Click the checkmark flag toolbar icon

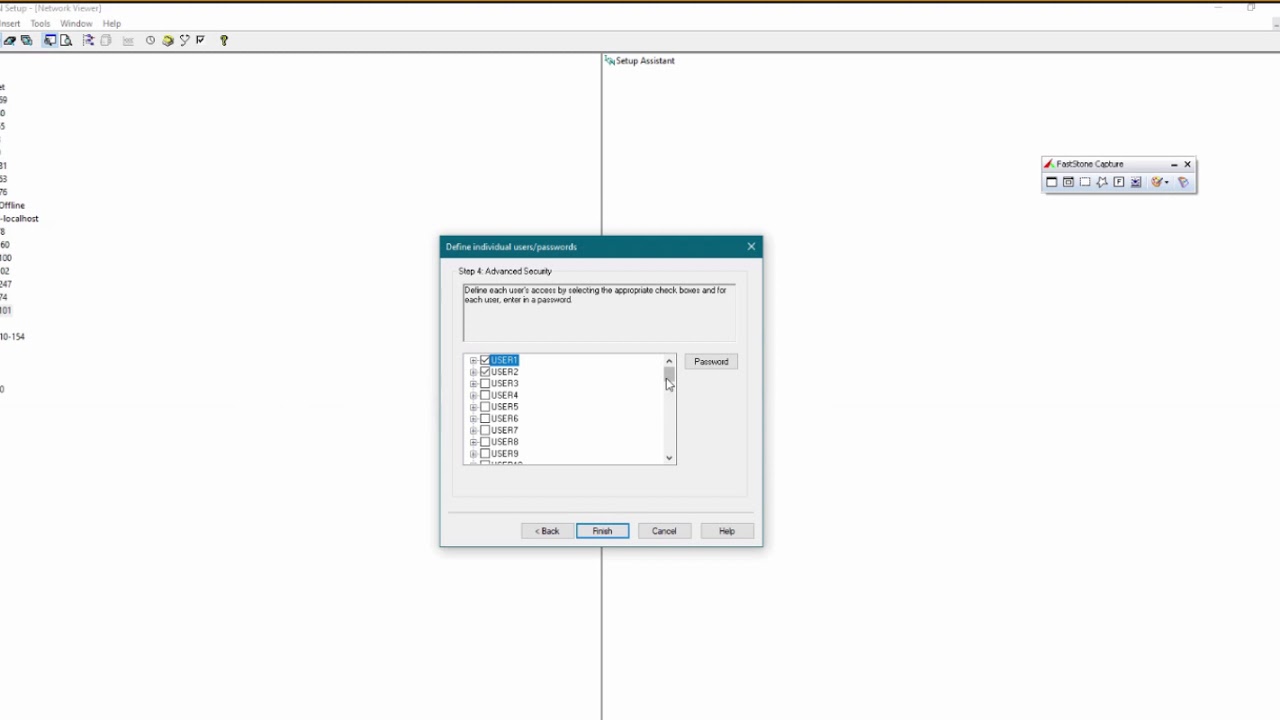pyautogui.click(x=201, y=40)
